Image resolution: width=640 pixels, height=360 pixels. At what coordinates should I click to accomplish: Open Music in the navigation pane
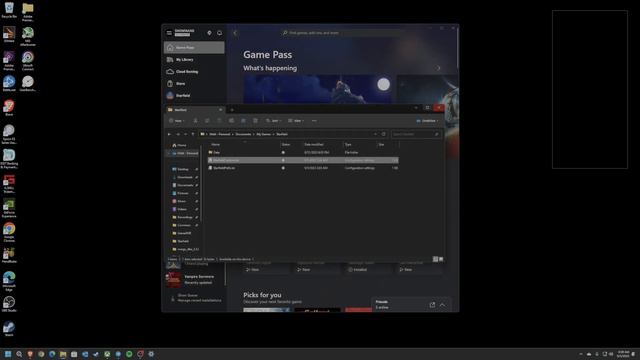tap(182, 201)
